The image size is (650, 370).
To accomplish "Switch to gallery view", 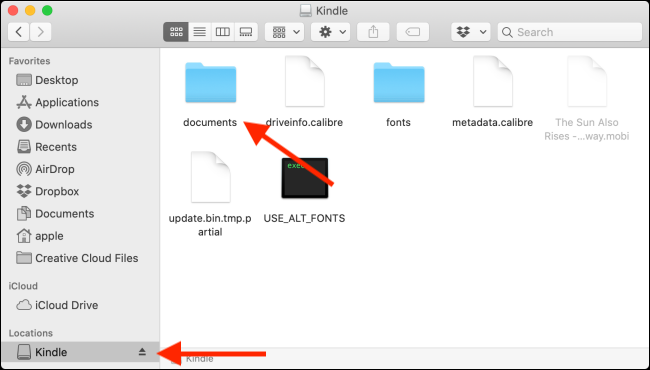I will pos(246,32).
